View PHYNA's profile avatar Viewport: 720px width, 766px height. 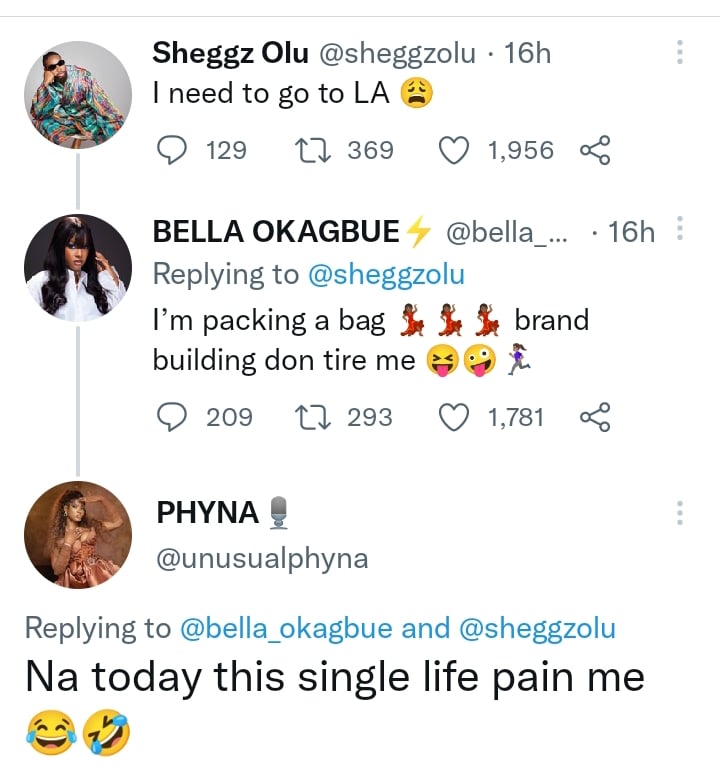click(78, 535)
